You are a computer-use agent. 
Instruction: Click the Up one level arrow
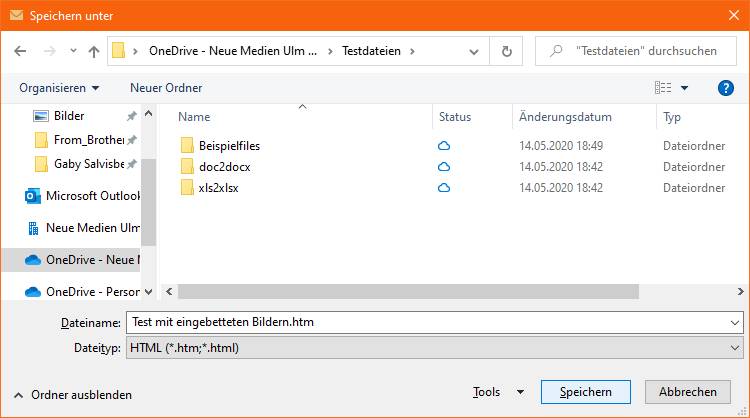[x=94, y=51]
